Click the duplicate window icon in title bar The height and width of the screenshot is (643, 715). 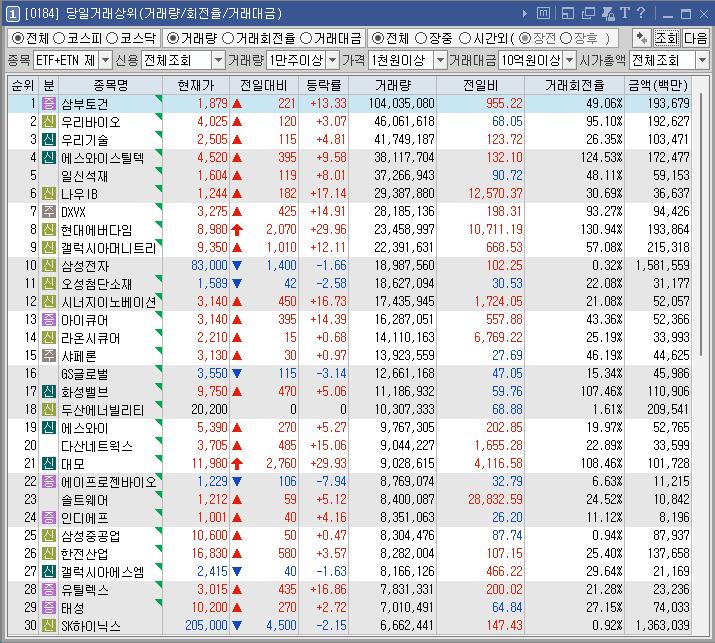click(x=588, y=13)
